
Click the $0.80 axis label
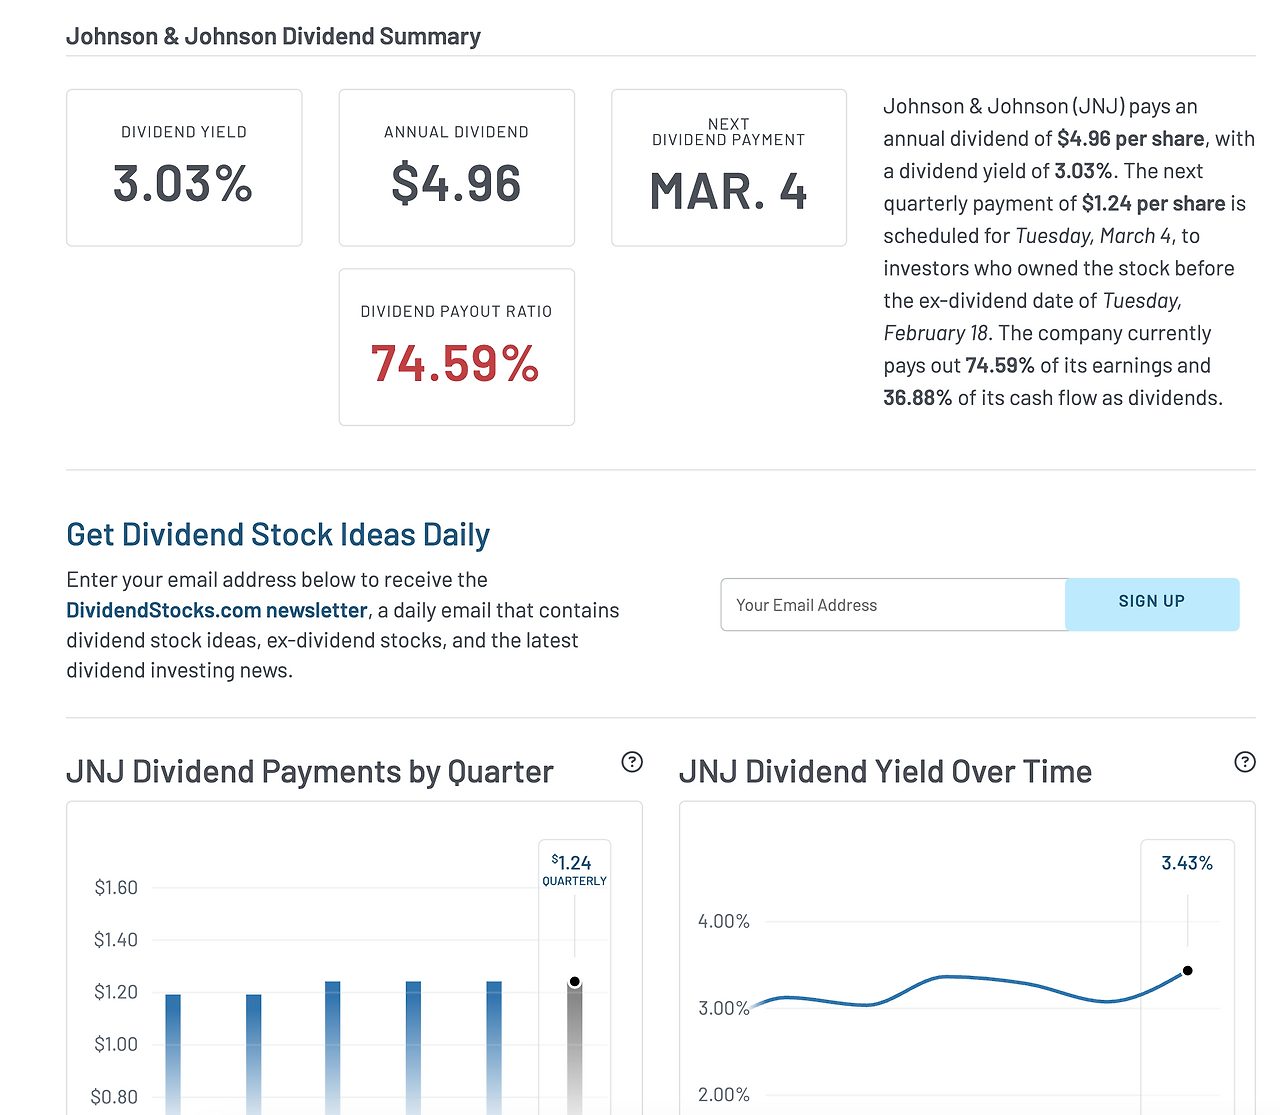tap(114, 1097)
